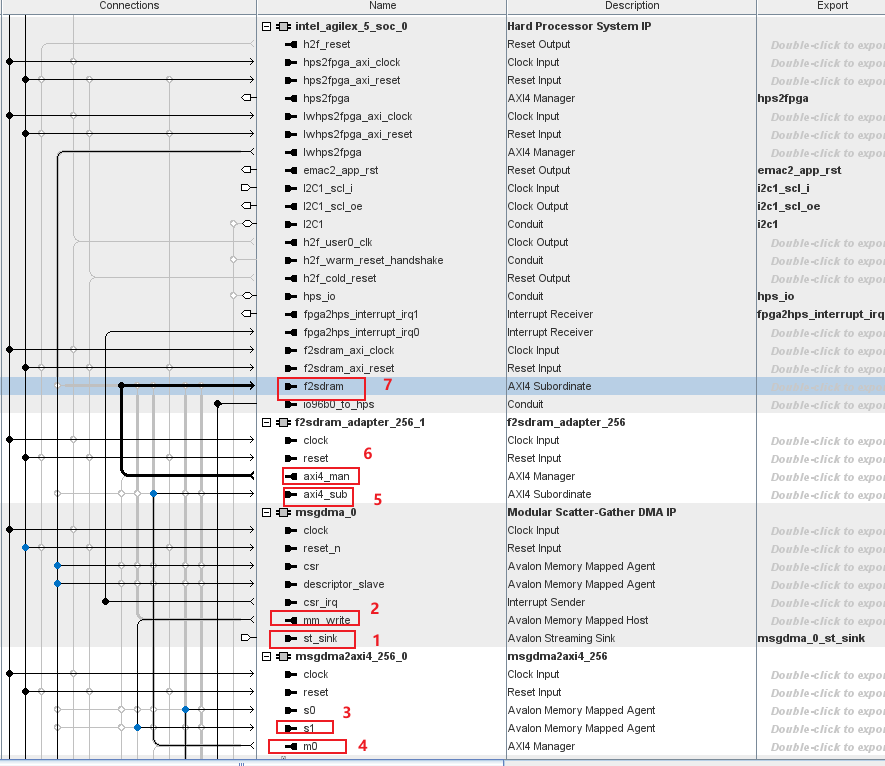
Task: Click the f2sdram_adapter_256_1 chip icon
Action: click(283, 422)
